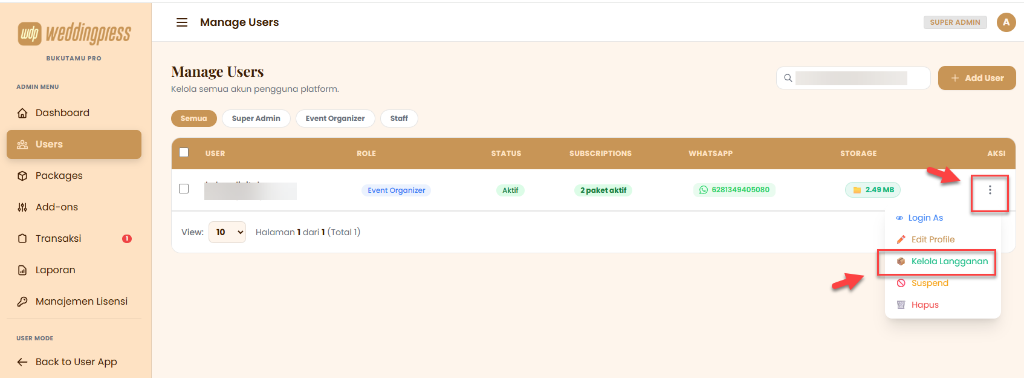Open Manajemen Lisensi page
The image size is (1024, 378).
tap(74, 302)
